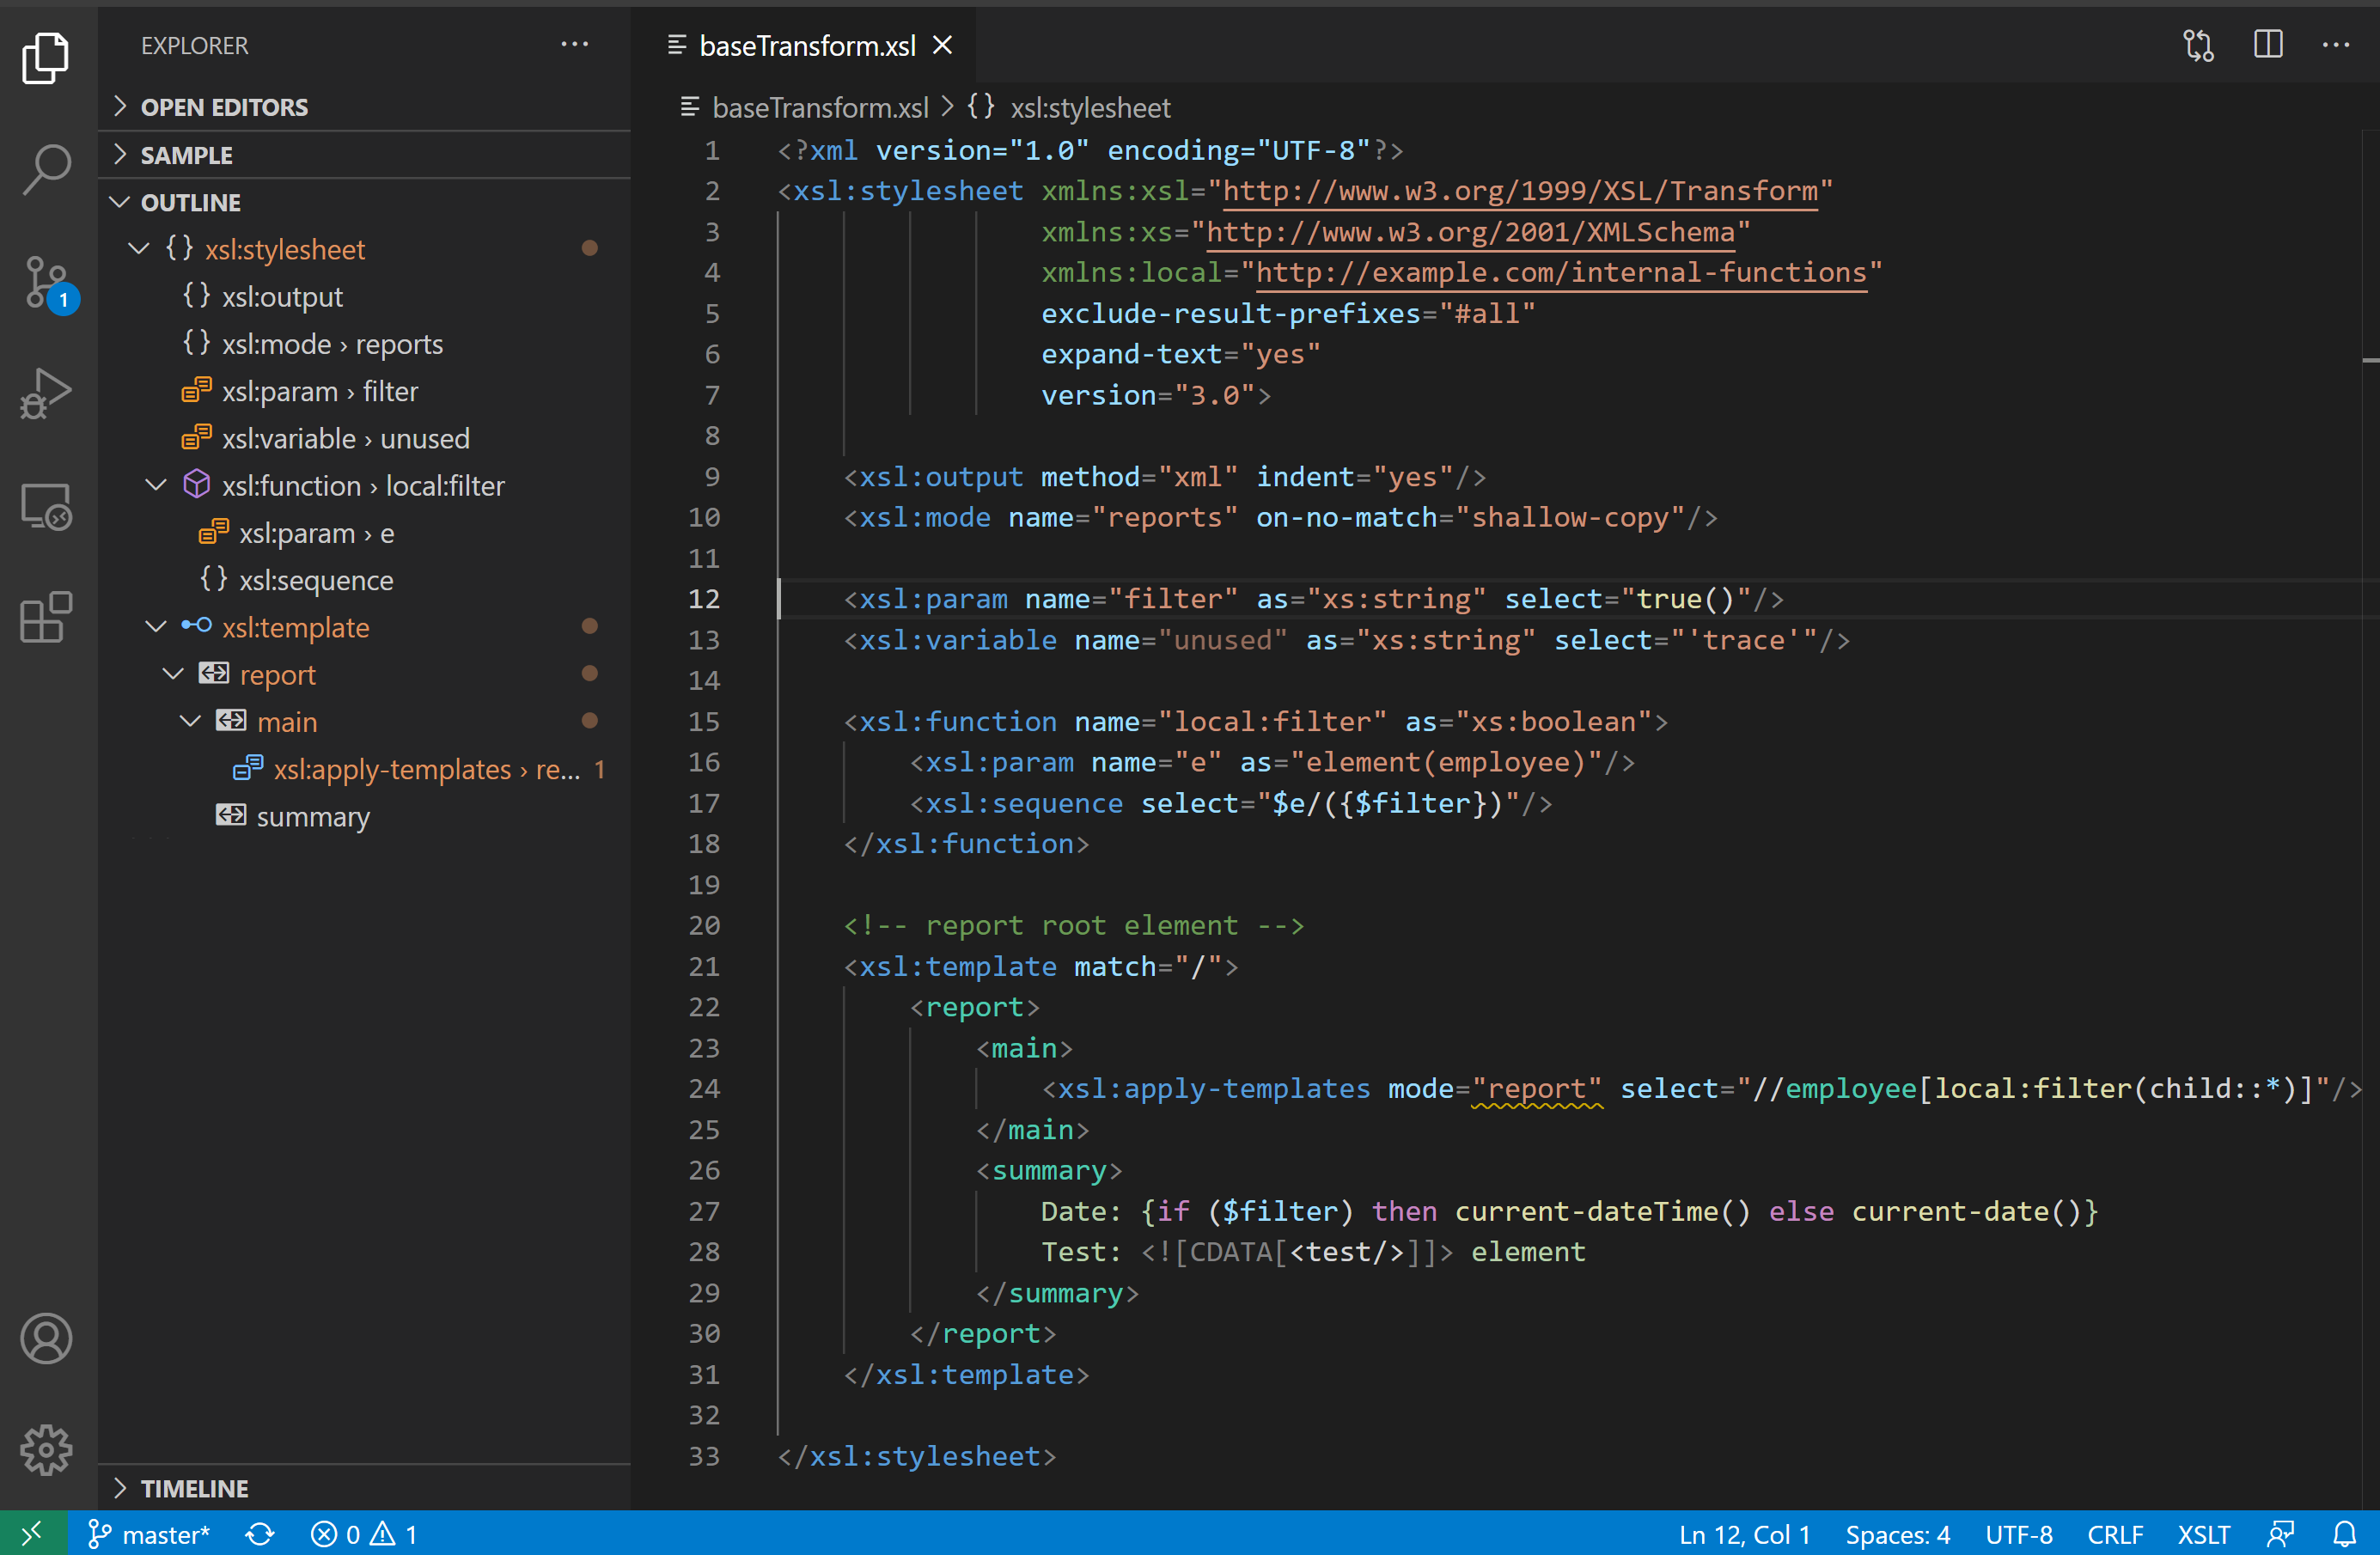
Task: Open the Remote Explorer view
Action: point(46,506)
